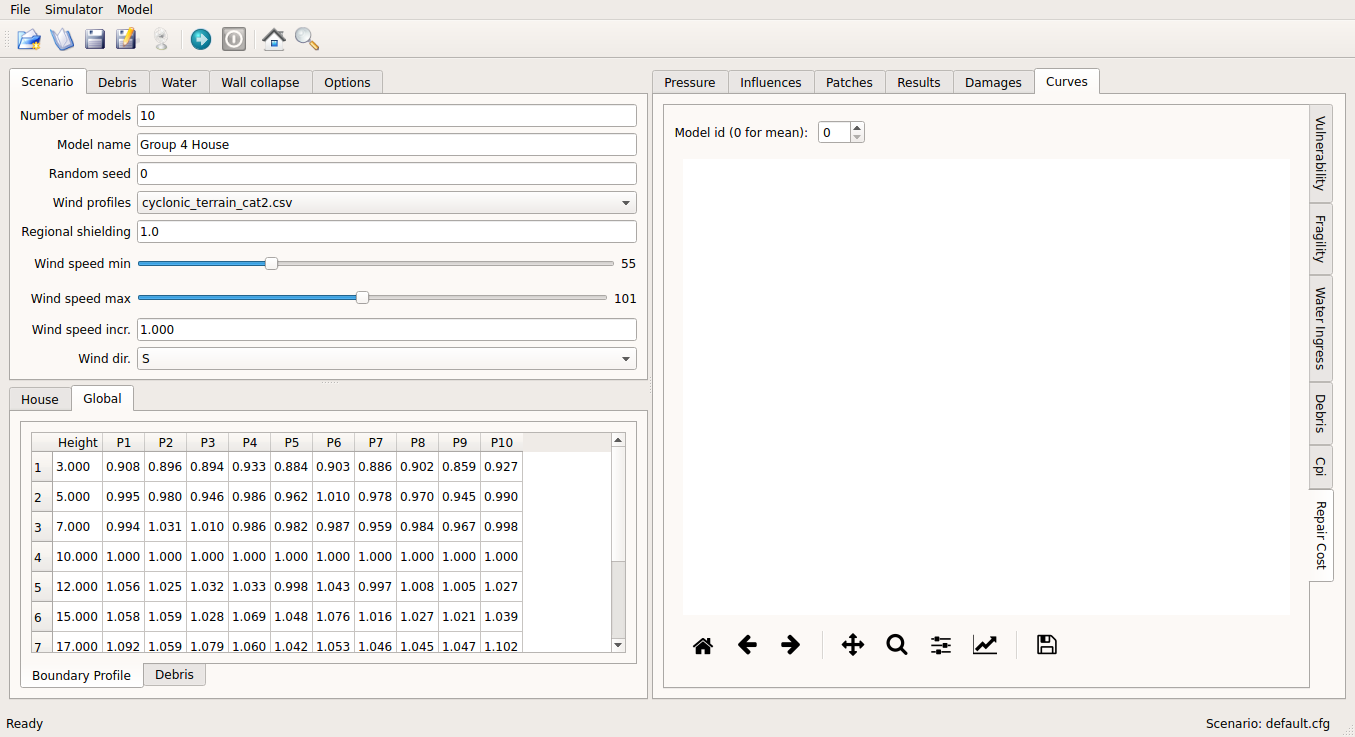This screenshot has width=1355, height=737.
Task: Save the plot figure
Action: coord(1047,645)
